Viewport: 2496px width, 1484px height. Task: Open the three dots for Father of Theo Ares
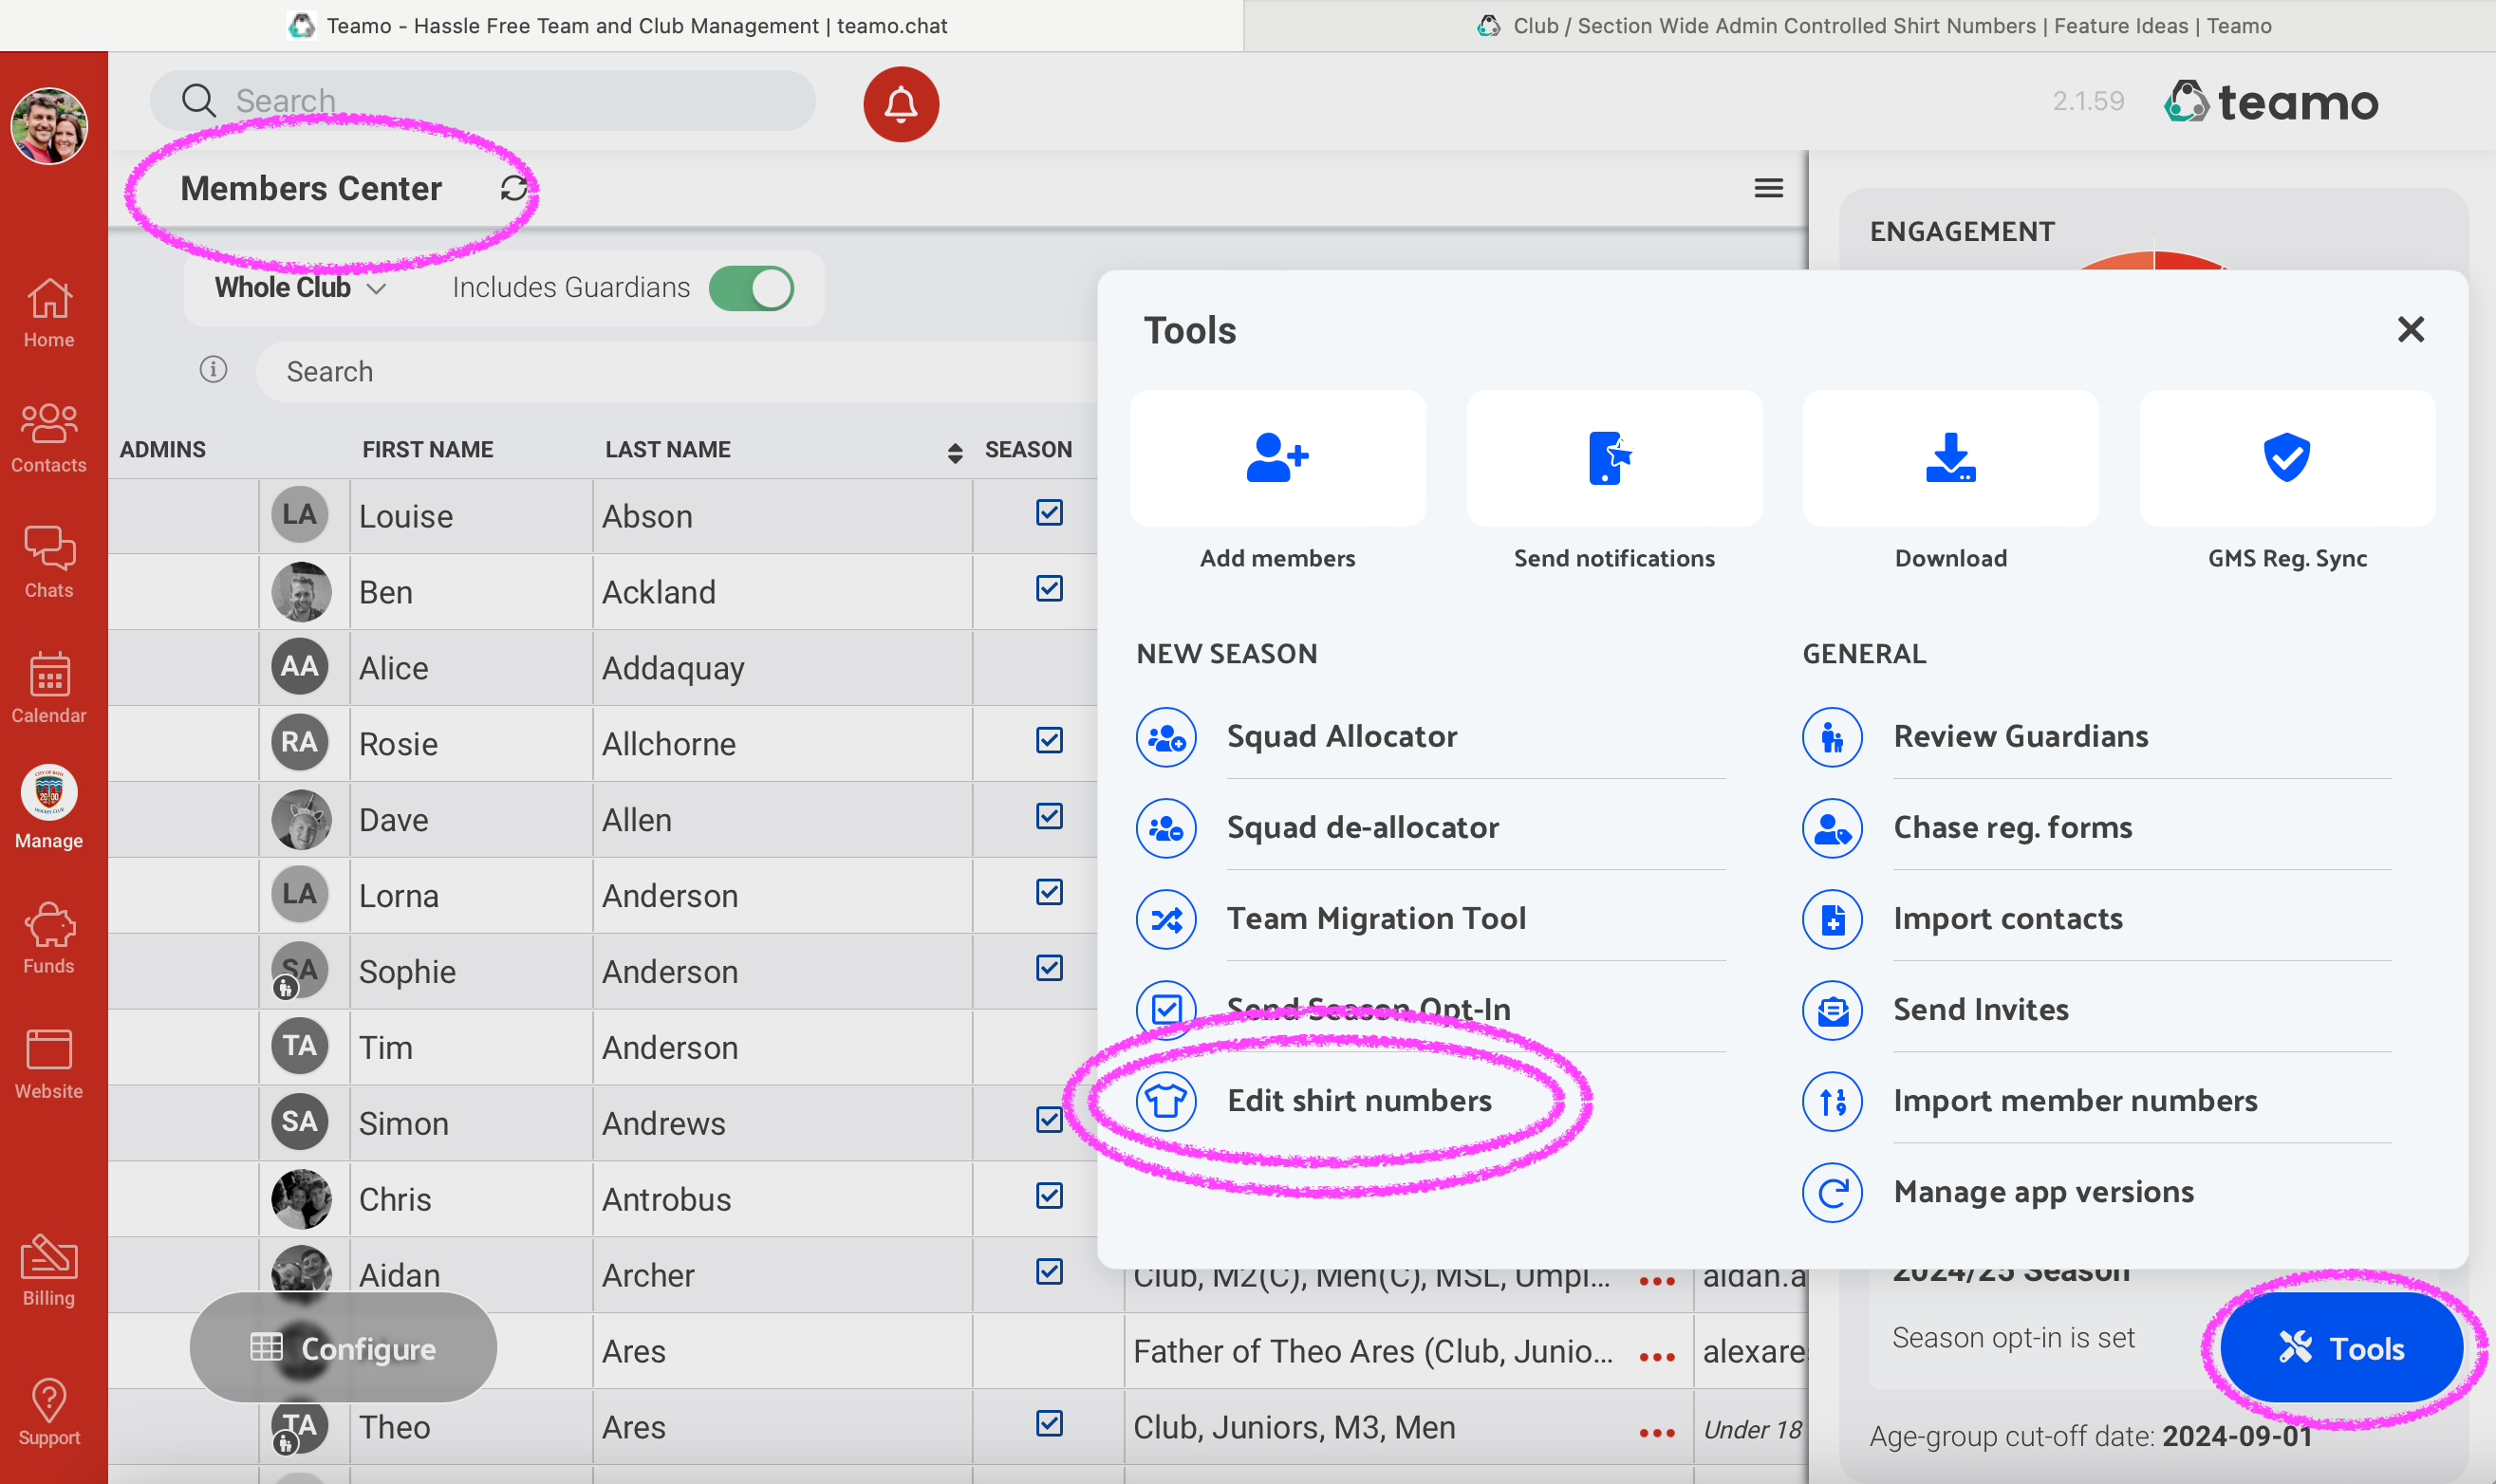click(1657, 1357)
